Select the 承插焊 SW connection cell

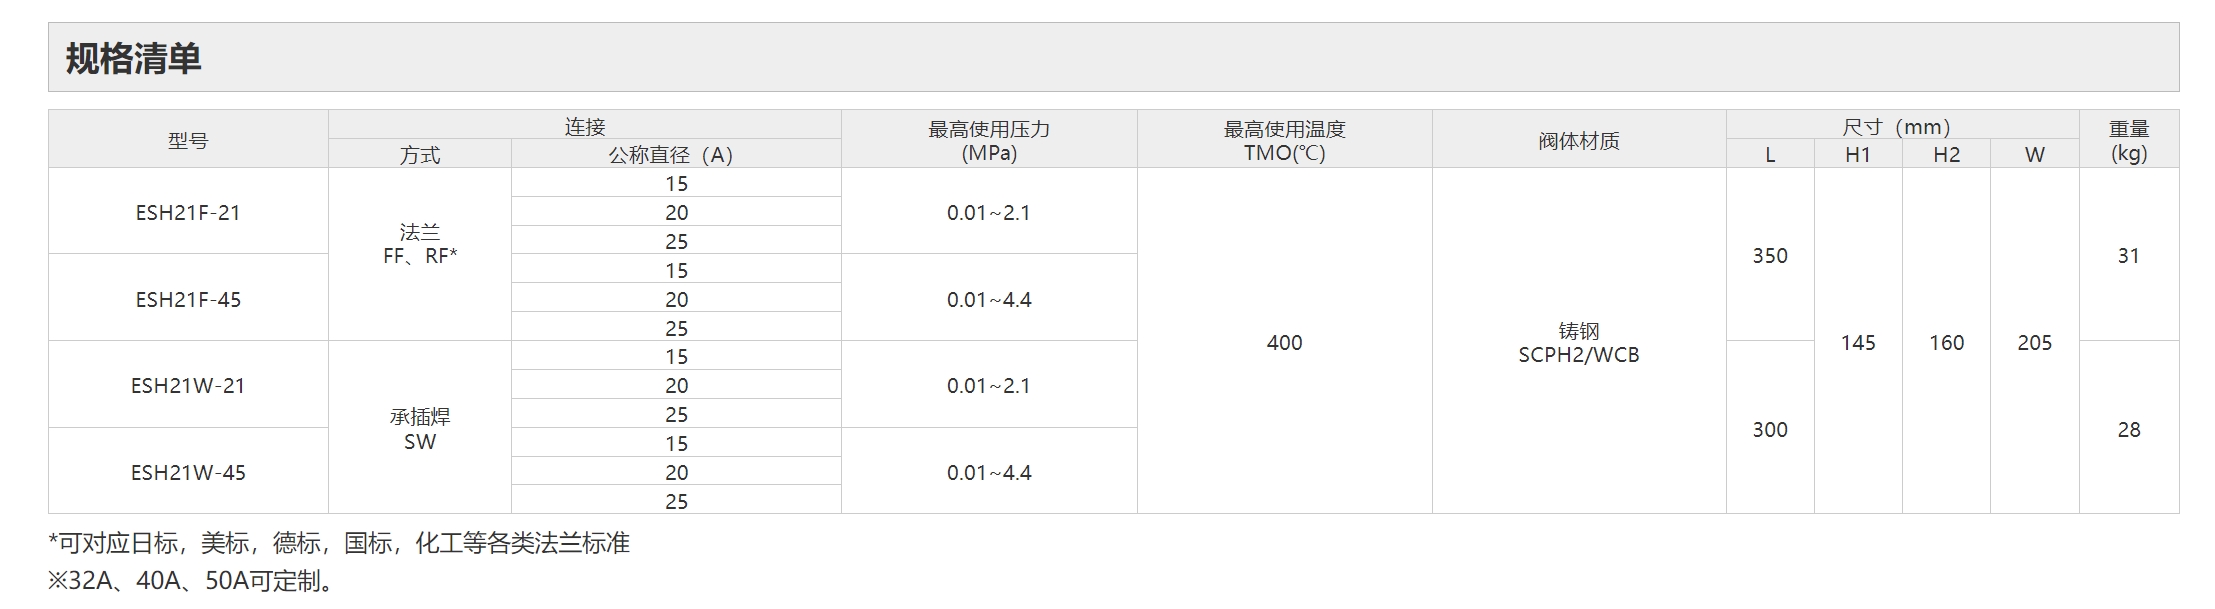pyautogui.click(x=420, y=429)
